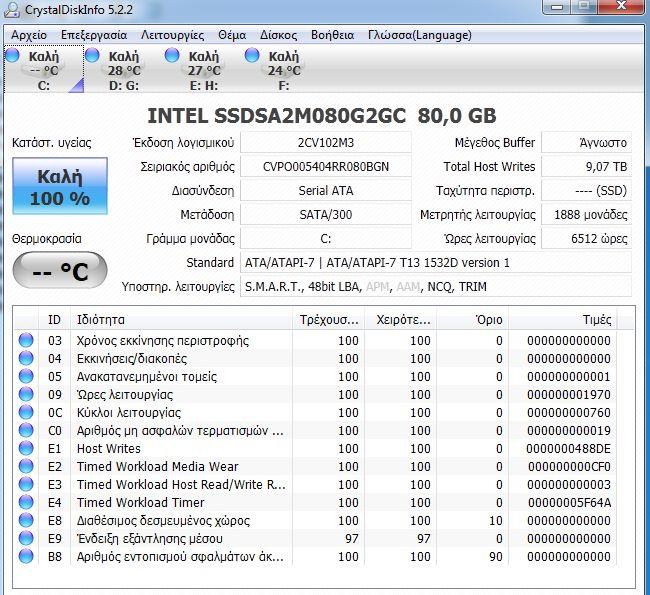This screenshot has height=595, width=650.
Task: Select raw value 0000000488DE
Action: (x=568, y=448)
